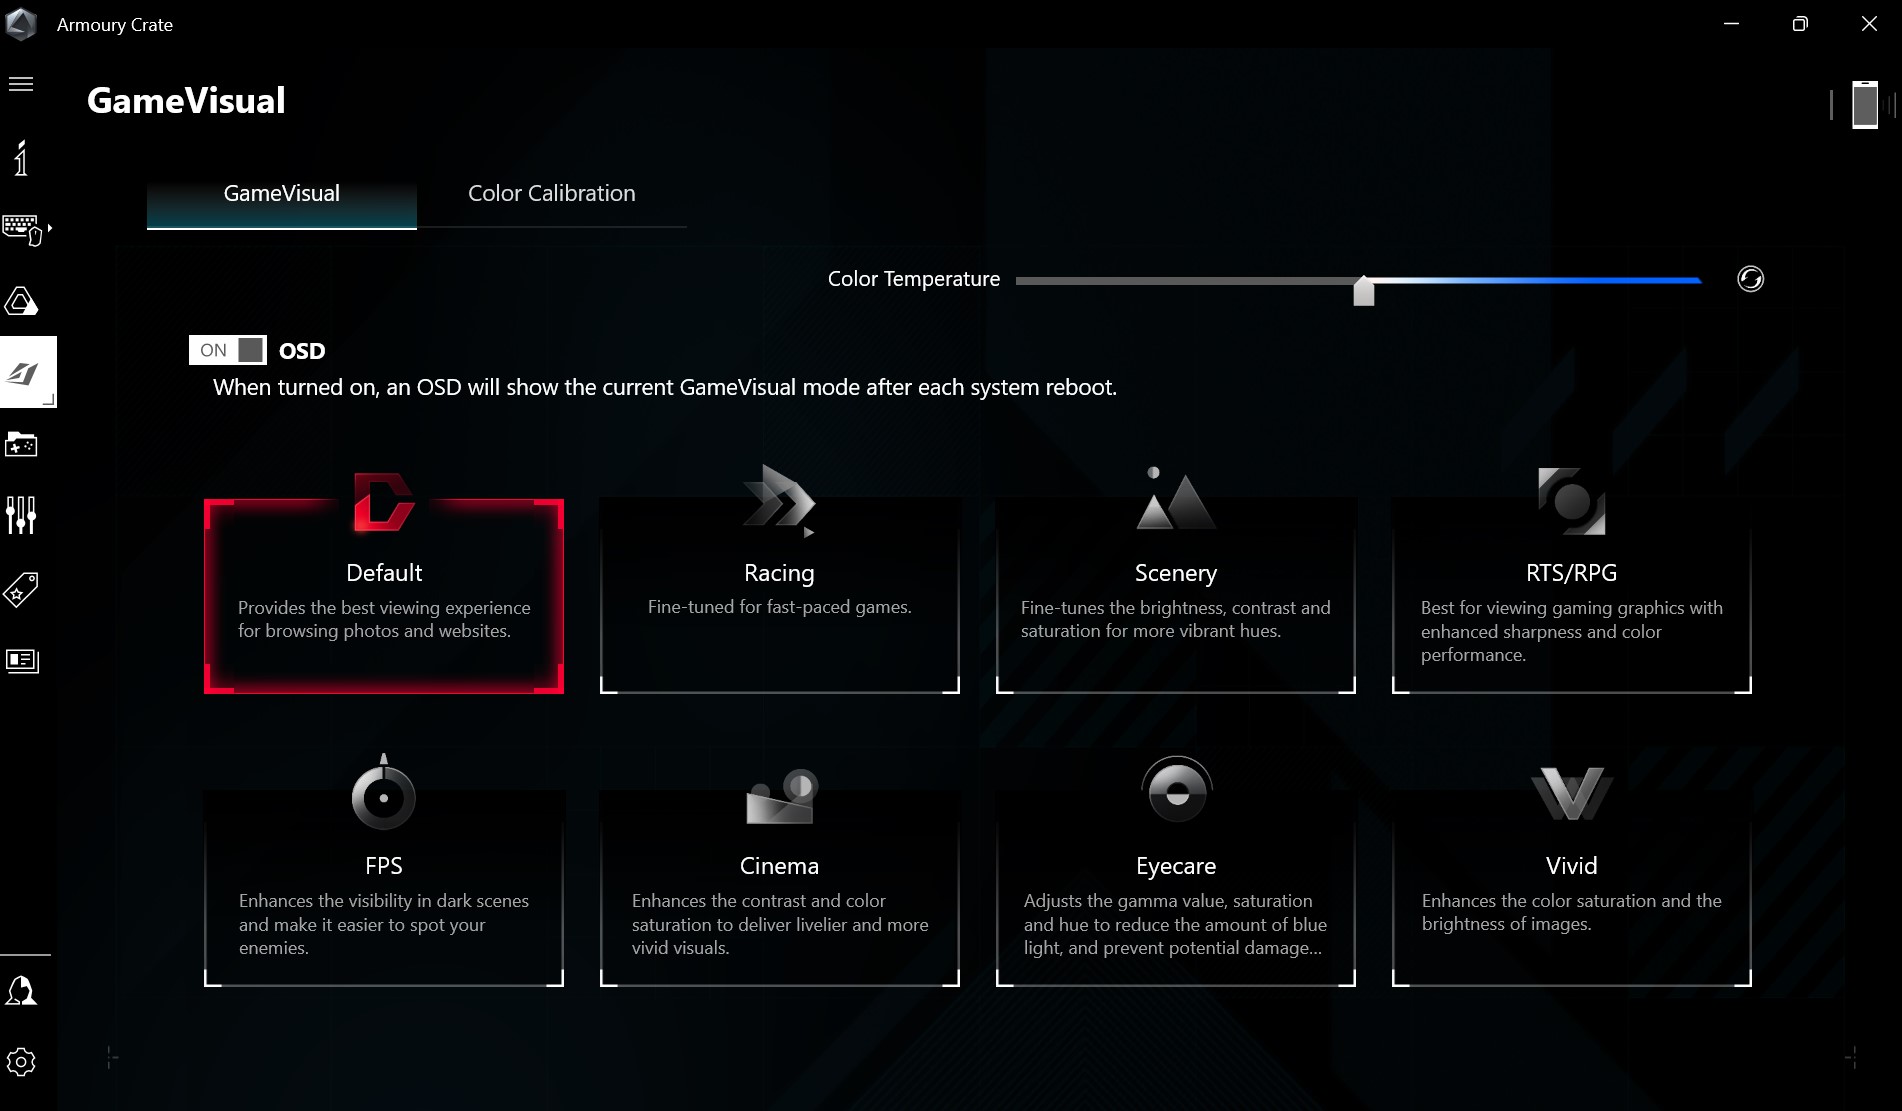Turn off the OSD toggle
The height and width of the screenshot is (1111, 1902).
227,349
